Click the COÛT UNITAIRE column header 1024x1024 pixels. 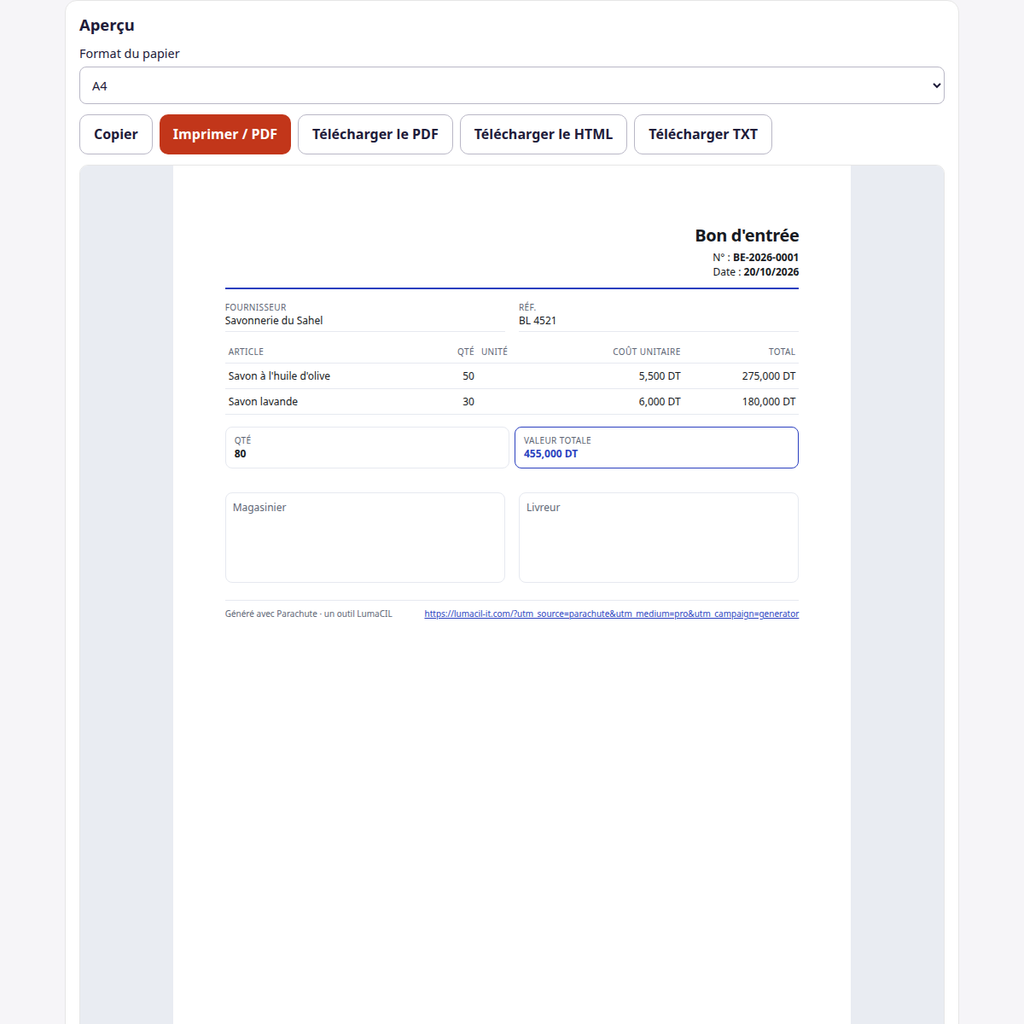coord(647,352)
